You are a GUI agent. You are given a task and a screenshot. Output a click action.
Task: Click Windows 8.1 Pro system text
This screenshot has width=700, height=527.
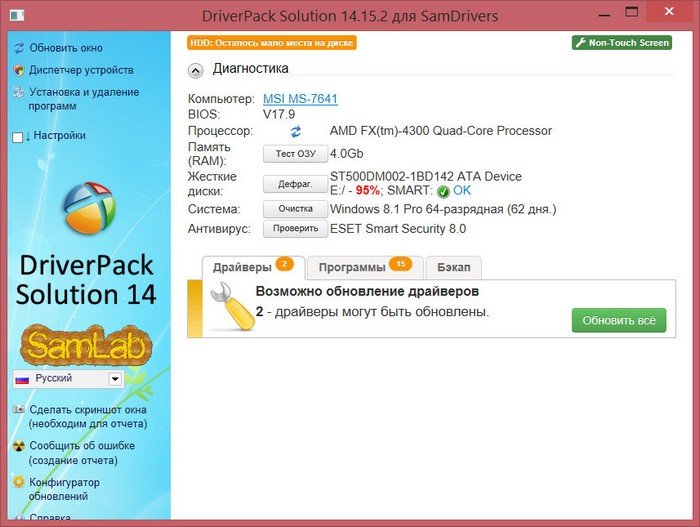pyautogui.click(x=443, y=209)
